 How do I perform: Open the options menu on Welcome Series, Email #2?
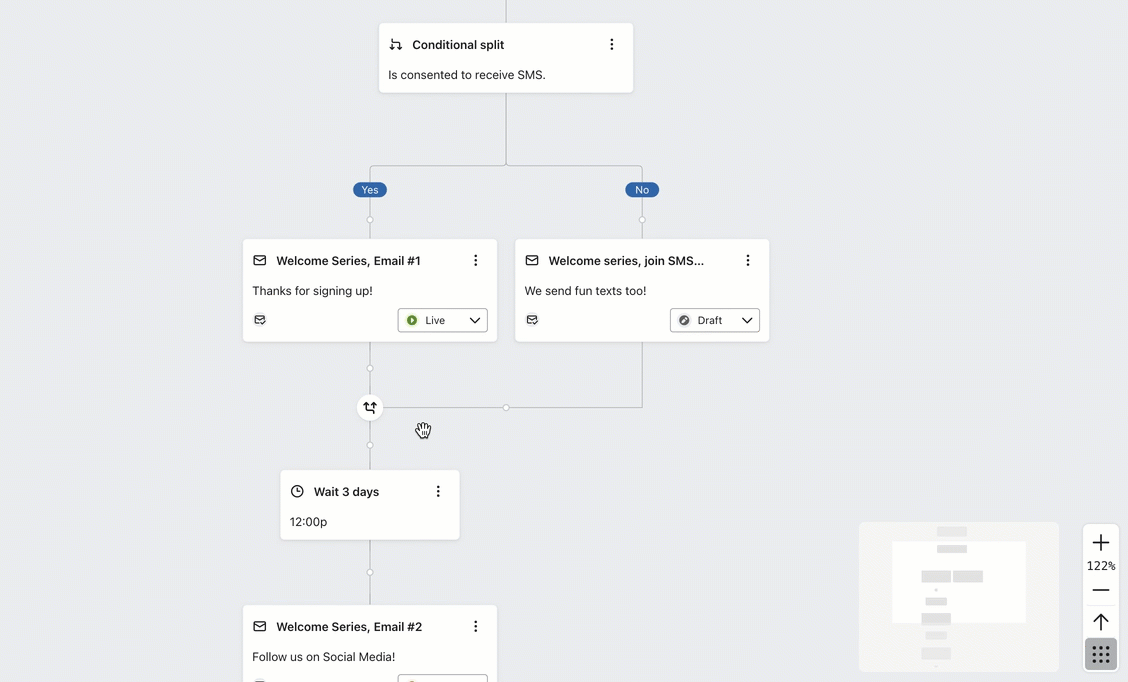pos(475,626)
